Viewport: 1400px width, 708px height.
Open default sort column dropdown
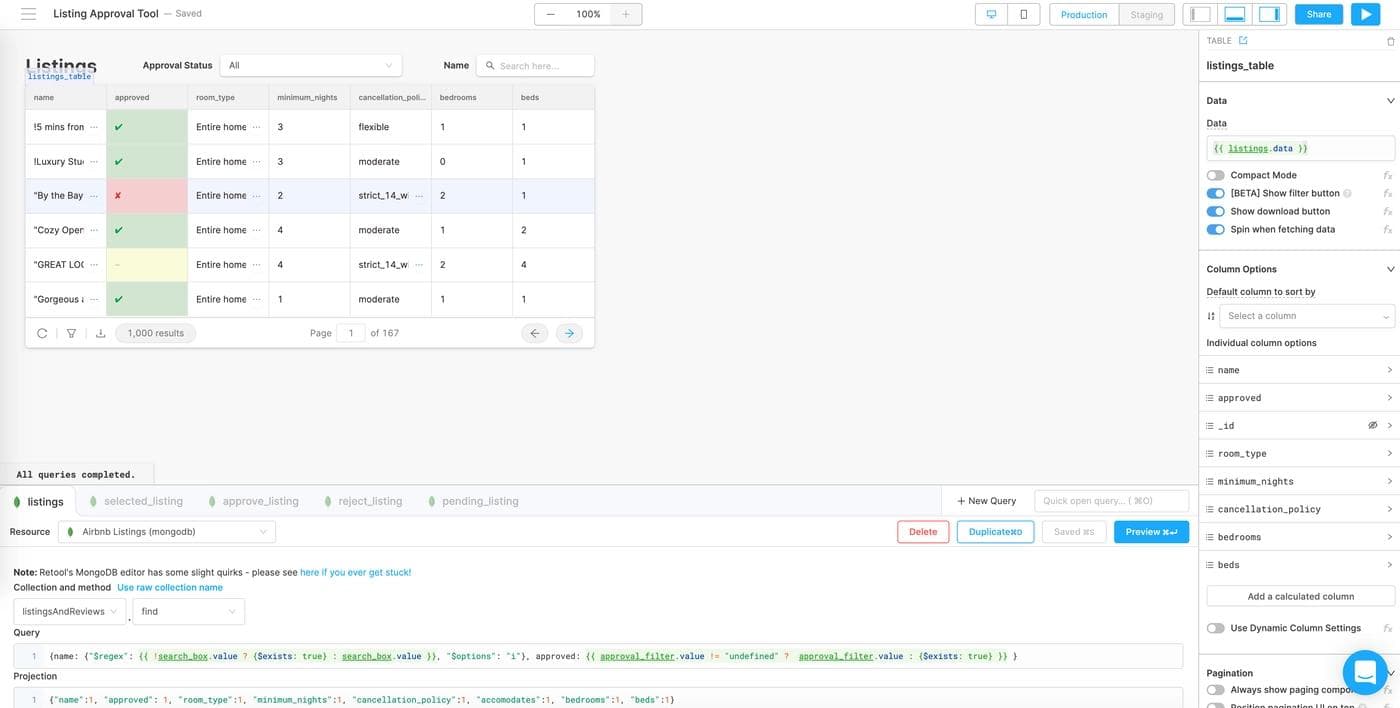click(x=1306, y=316)
